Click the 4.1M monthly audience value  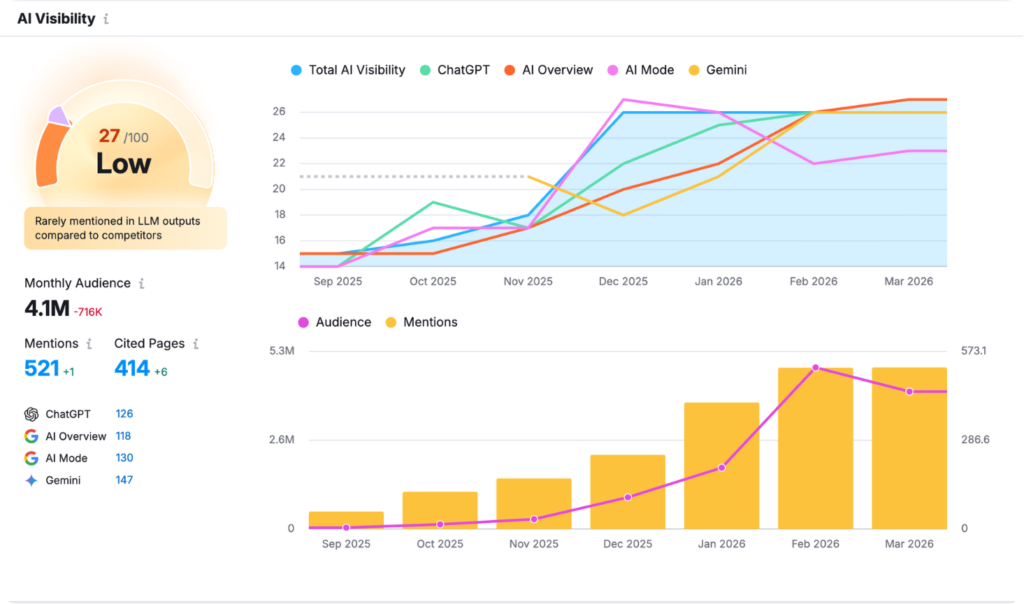[47, 308]
